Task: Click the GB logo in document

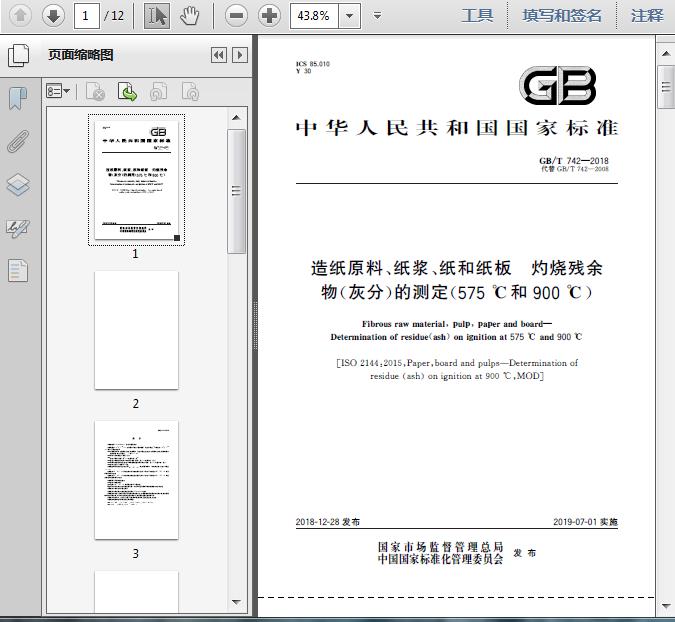Action: [x=557, y=85]
